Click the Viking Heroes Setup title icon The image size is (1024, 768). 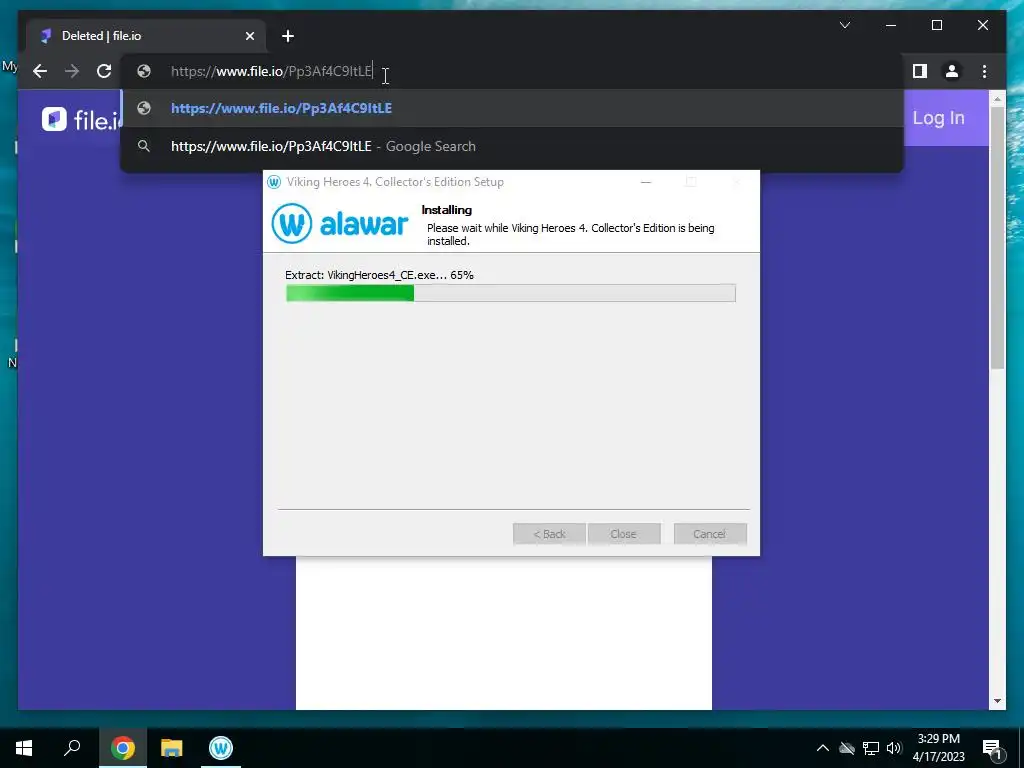point(274,182)
